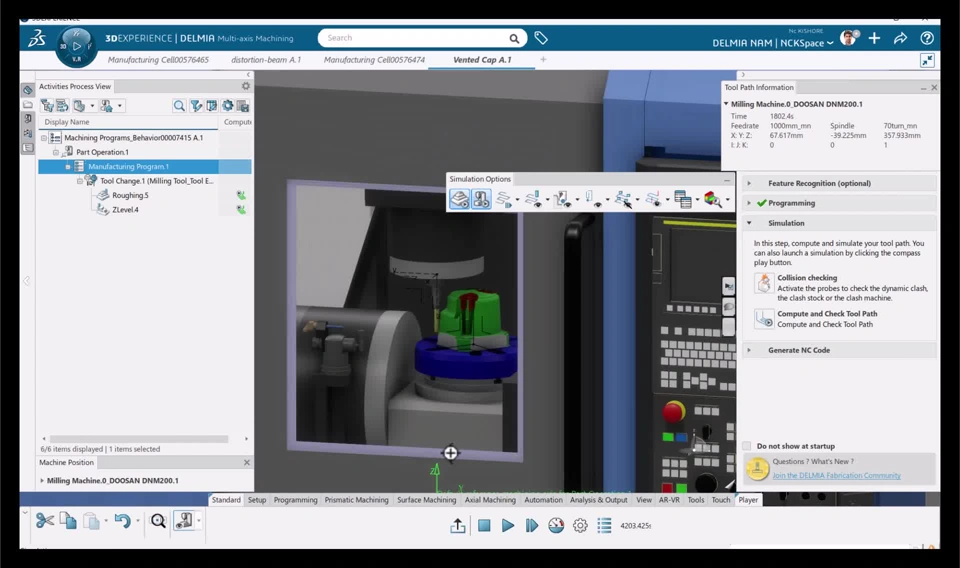The height and width of the screenshot is (568, 960).
Task: Click the tags icon next to search bar
Action: coord(541,38)
